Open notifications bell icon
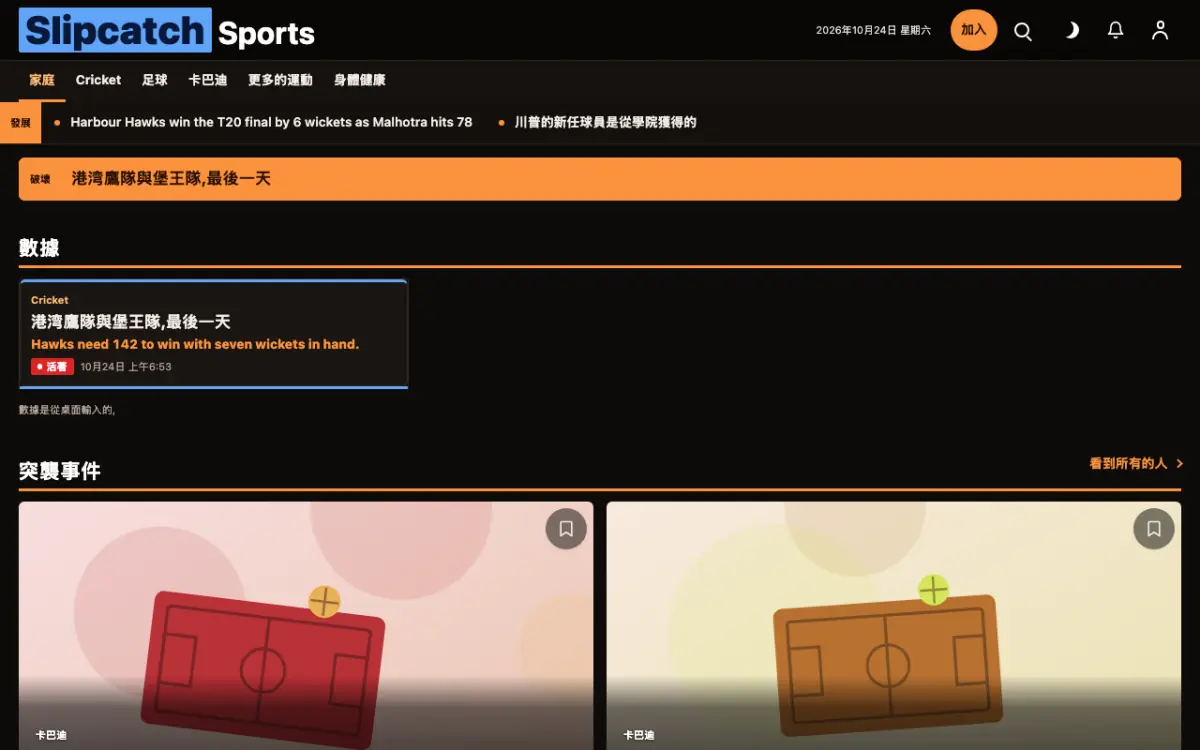This screenshot has width=1200, height=750. (x=1116, y=31)
